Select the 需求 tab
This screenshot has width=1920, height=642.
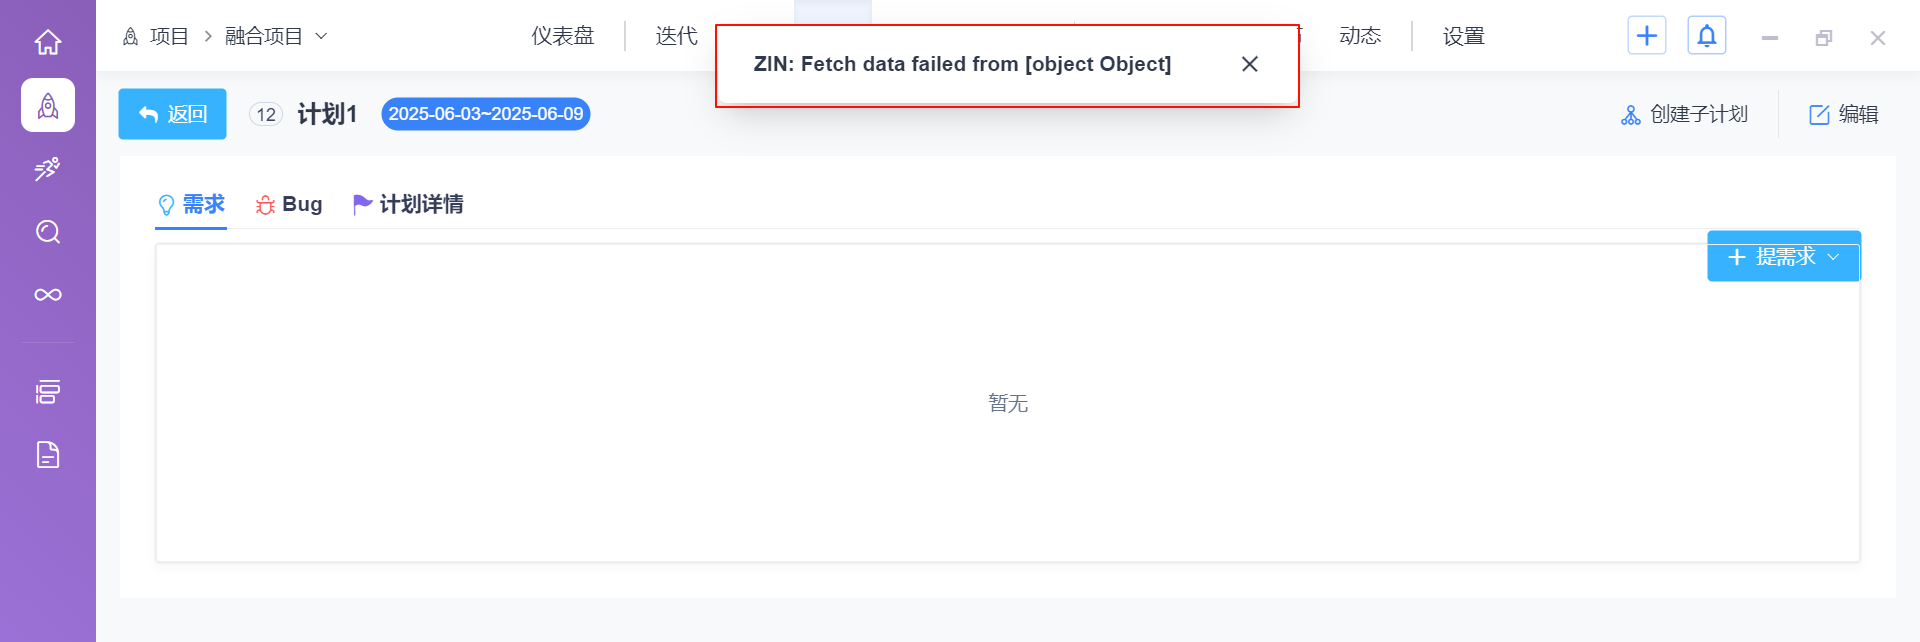pos(191,204)
